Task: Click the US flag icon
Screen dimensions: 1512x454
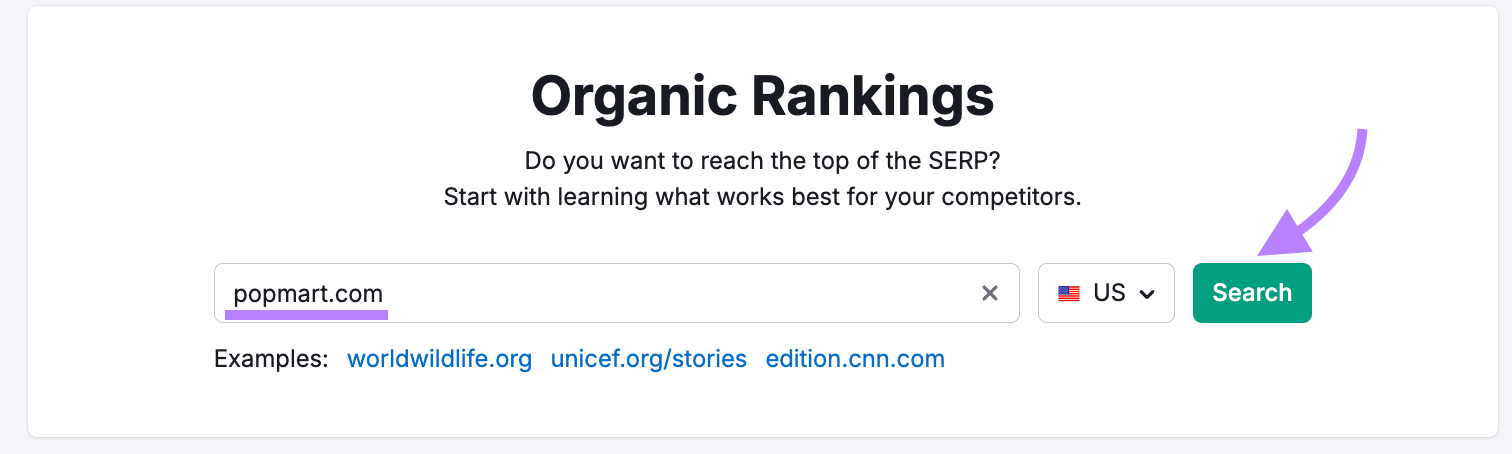Action: point(1069,294)
